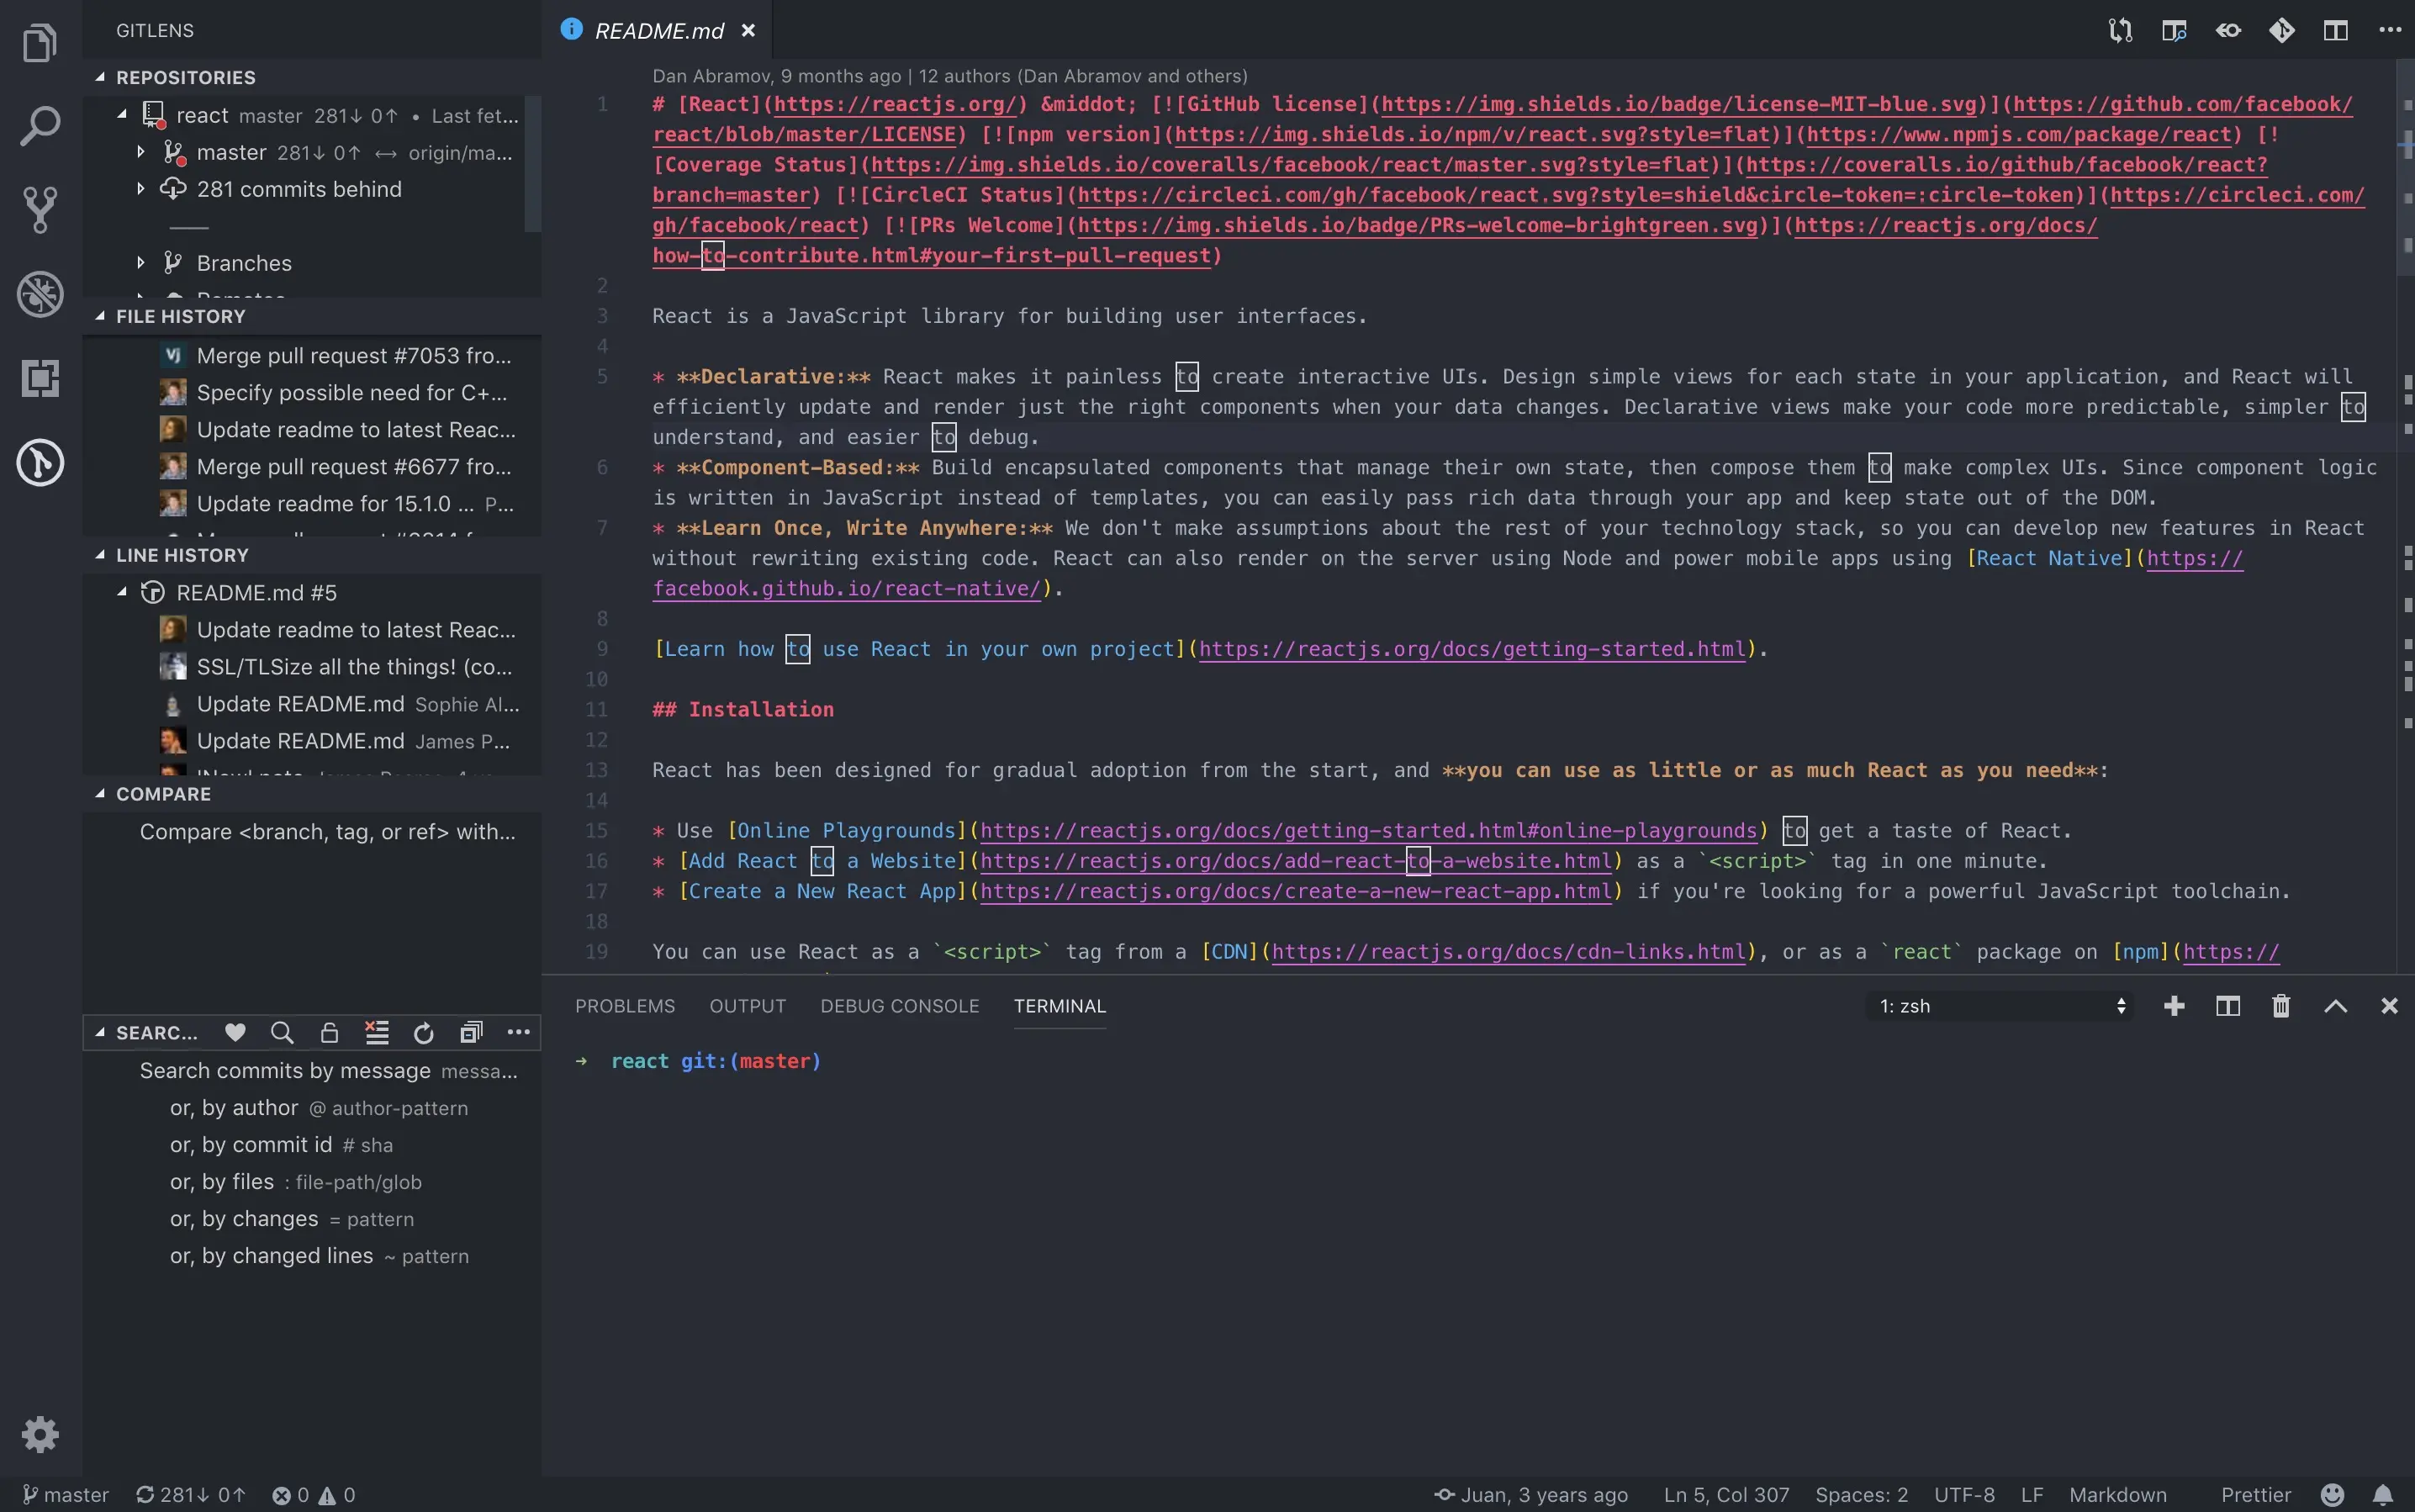The image size is (2415, 1512).
Task: Open Source Control in the activity bar
Action: coord(40,209)
